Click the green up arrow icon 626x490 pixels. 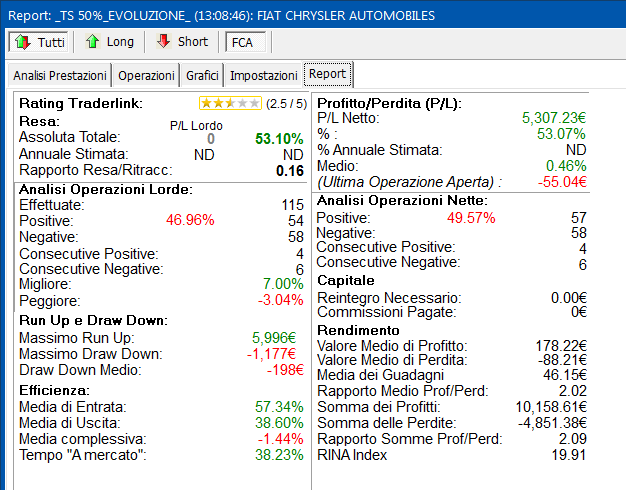[93, 42]
